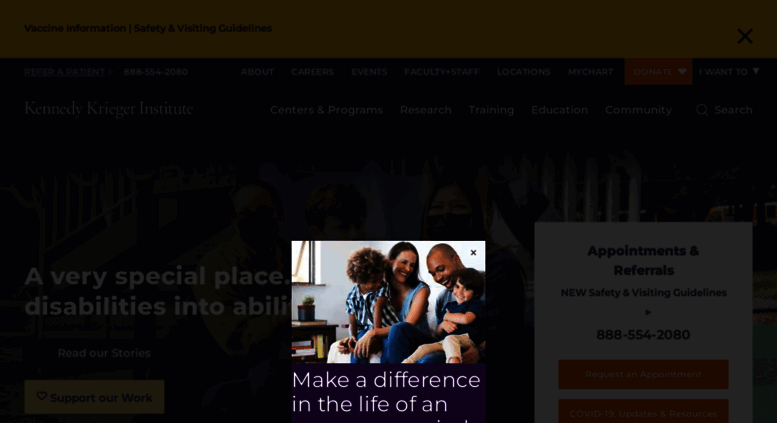Go to the Community section
Image resolution: width=777 pixels, height=423 pixels.
tap(638, 110)
